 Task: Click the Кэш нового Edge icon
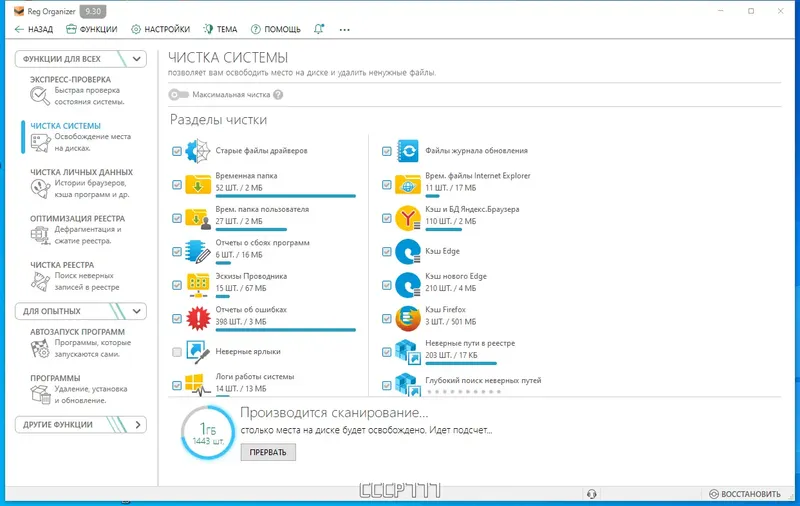click(x=408, y=285)
